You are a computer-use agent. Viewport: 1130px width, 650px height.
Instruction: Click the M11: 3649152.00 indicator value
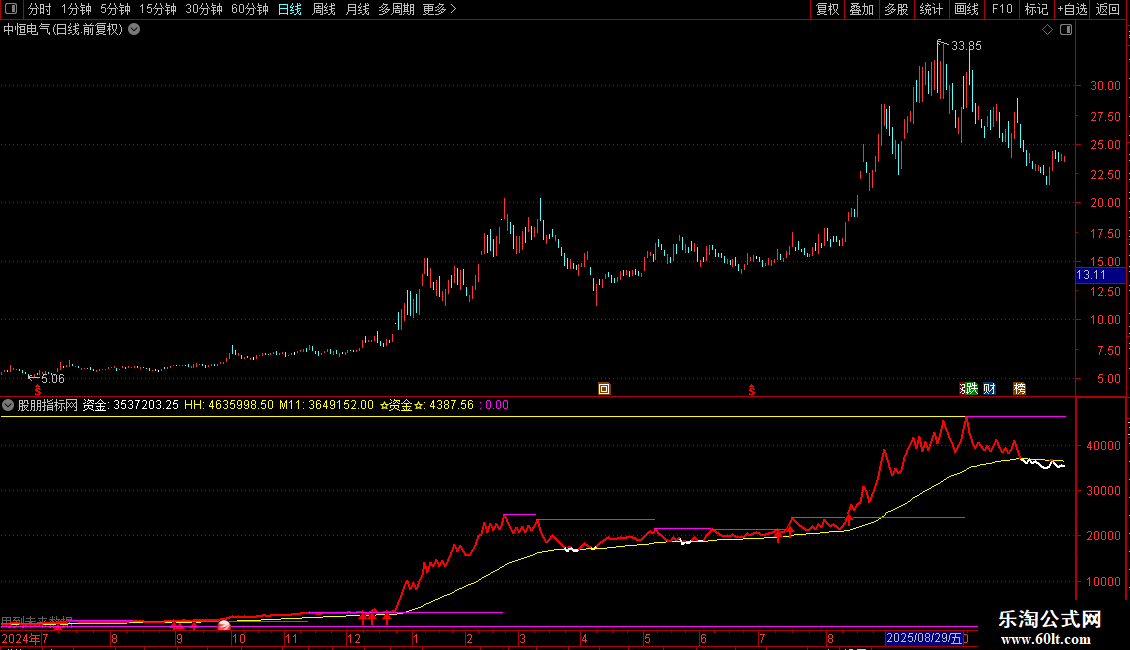click(x=326, y=405)
